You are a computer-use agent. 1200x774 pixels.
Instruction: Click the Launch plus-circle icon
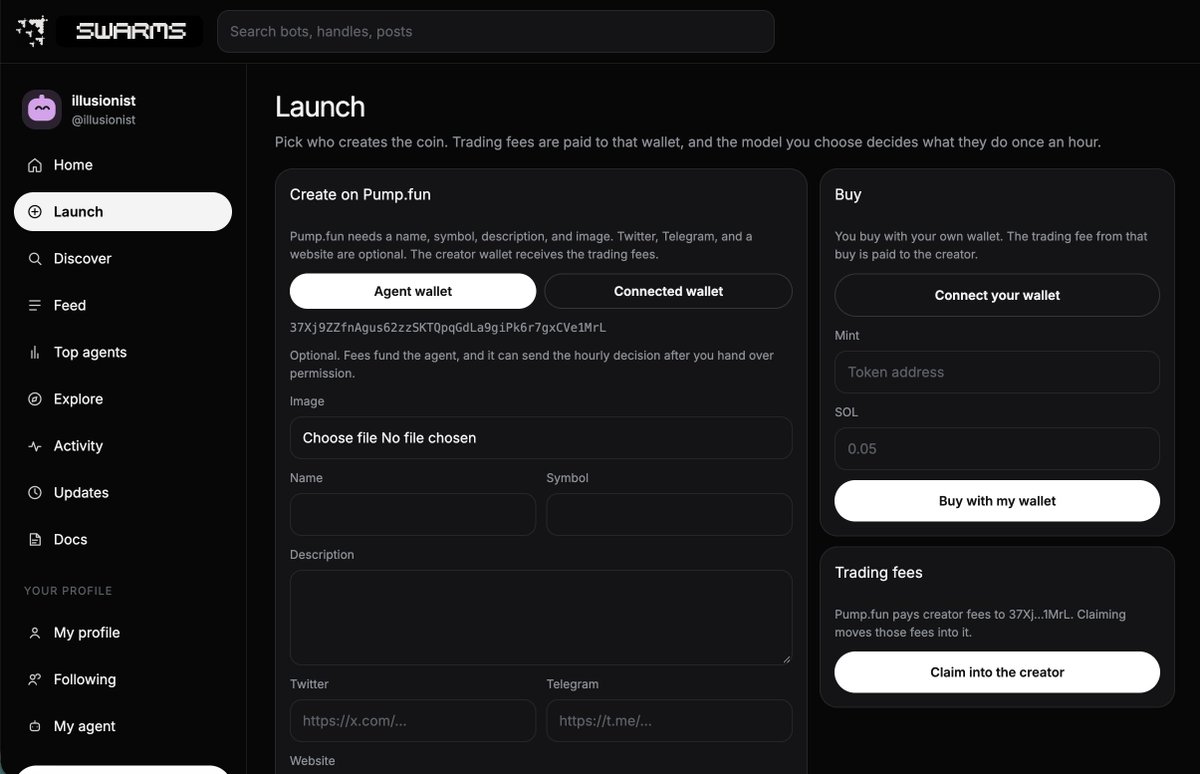coord(35,212)
